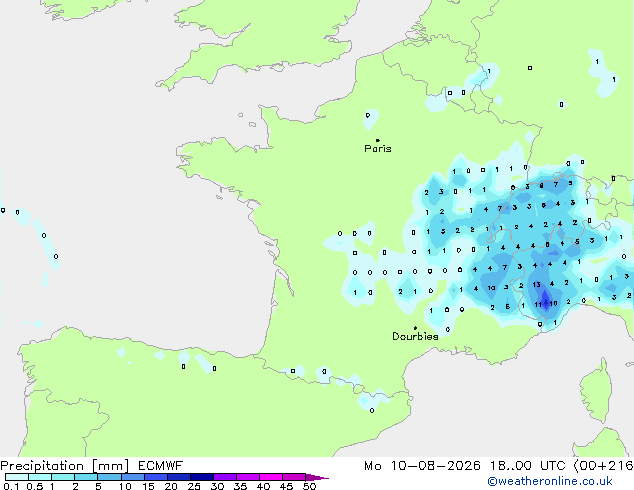Select the Dourbies city label
Image resolution: width=634 pixels, height=490 pixels.
click(415, 336)
